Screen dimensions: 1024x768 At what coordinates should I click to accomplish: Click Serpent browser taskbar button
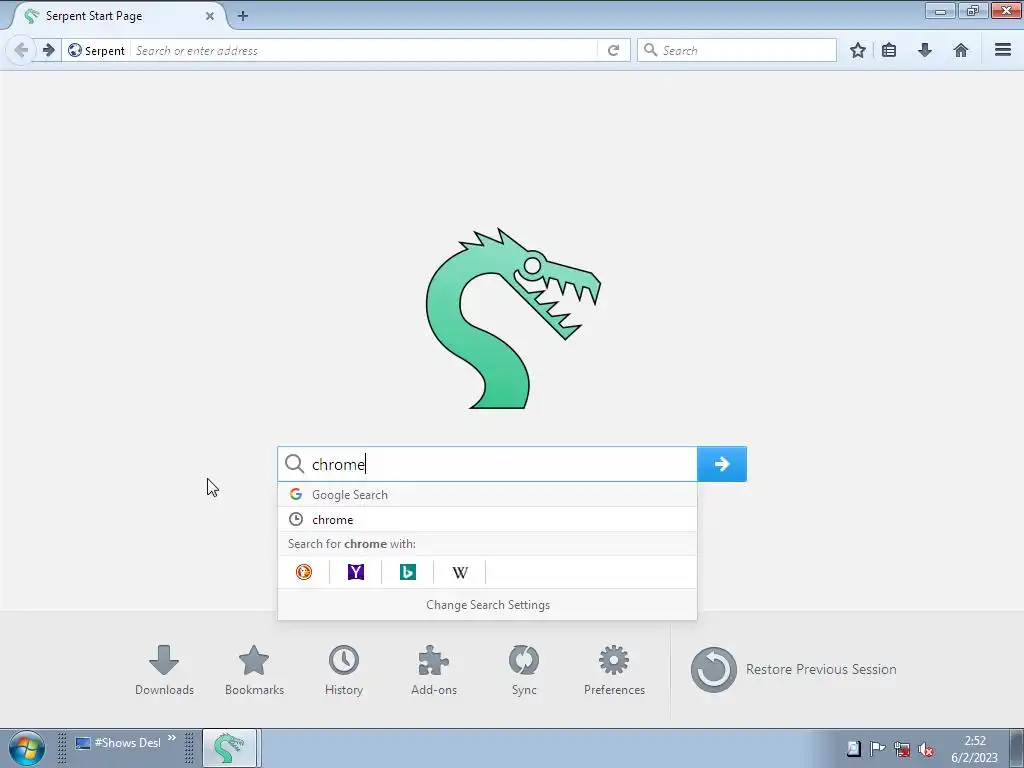[229, 748]
